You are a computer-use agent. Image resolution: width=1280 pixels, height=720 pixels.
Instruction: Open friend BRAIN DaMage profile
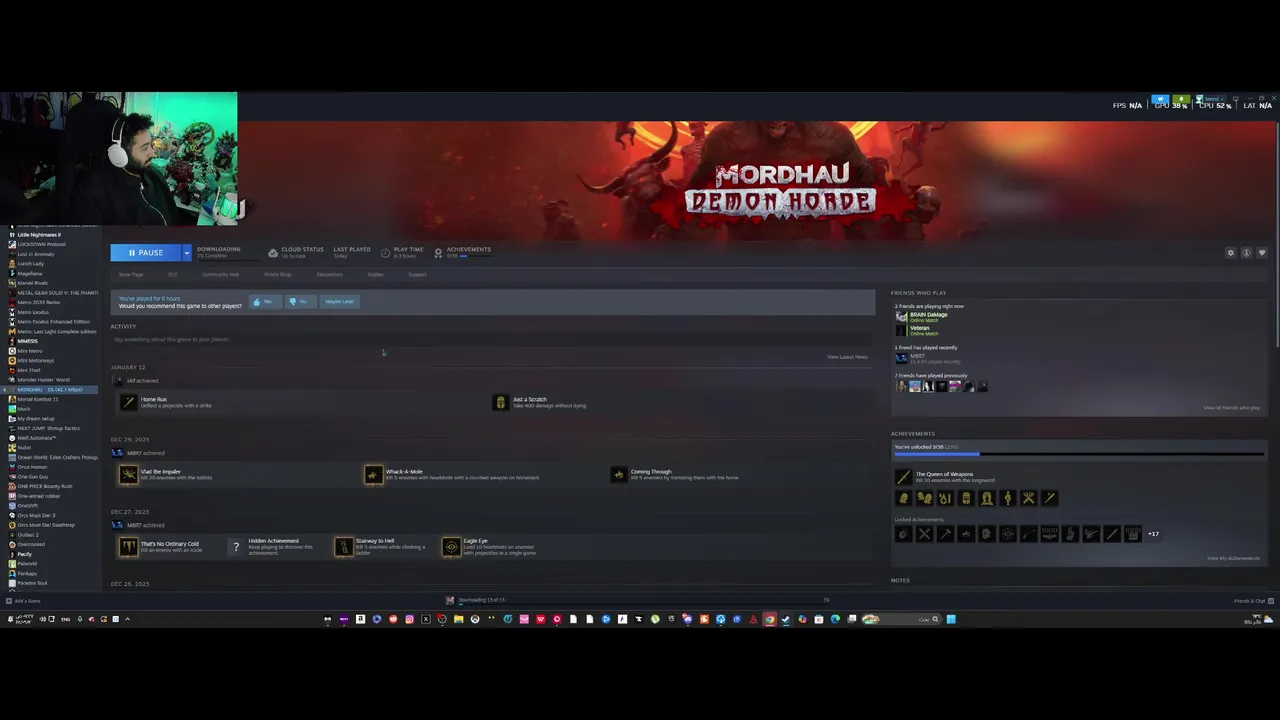coord(928,315)
